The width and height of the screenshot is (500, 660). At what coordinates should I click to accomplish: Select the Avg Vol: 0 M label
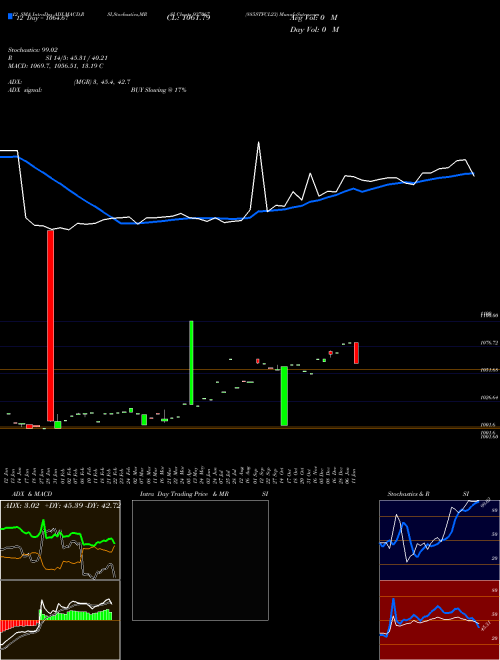coord(313,18)
